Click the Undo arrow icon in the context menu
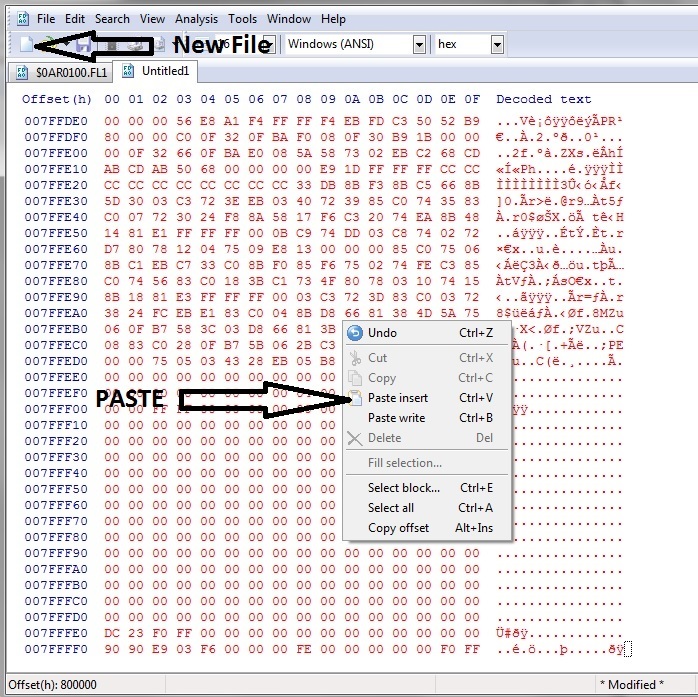Image resolution: width=698 pixels, height=697 pixels. click(x=355, y=333)
